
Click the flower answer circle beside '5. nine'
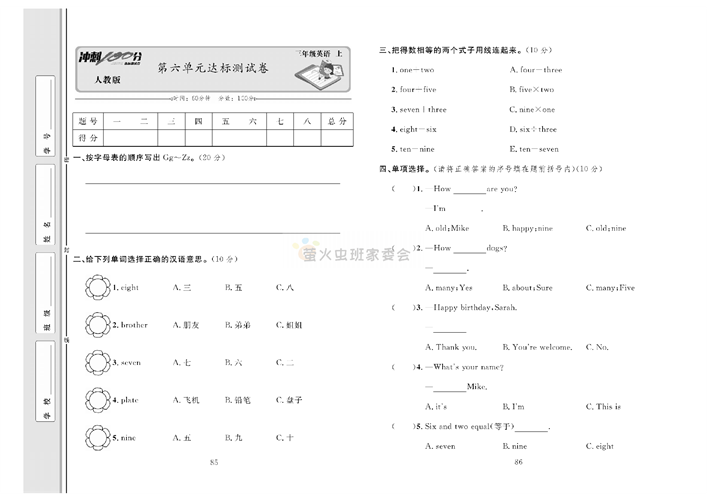pyautogui.click(x=97, y=437)
